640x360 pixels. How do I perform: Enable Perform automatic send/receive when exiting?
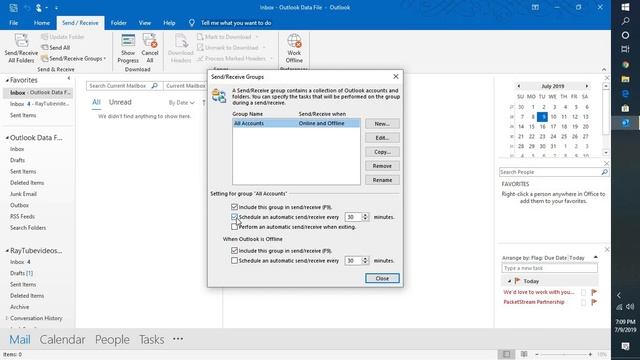(x=234, y=227)
